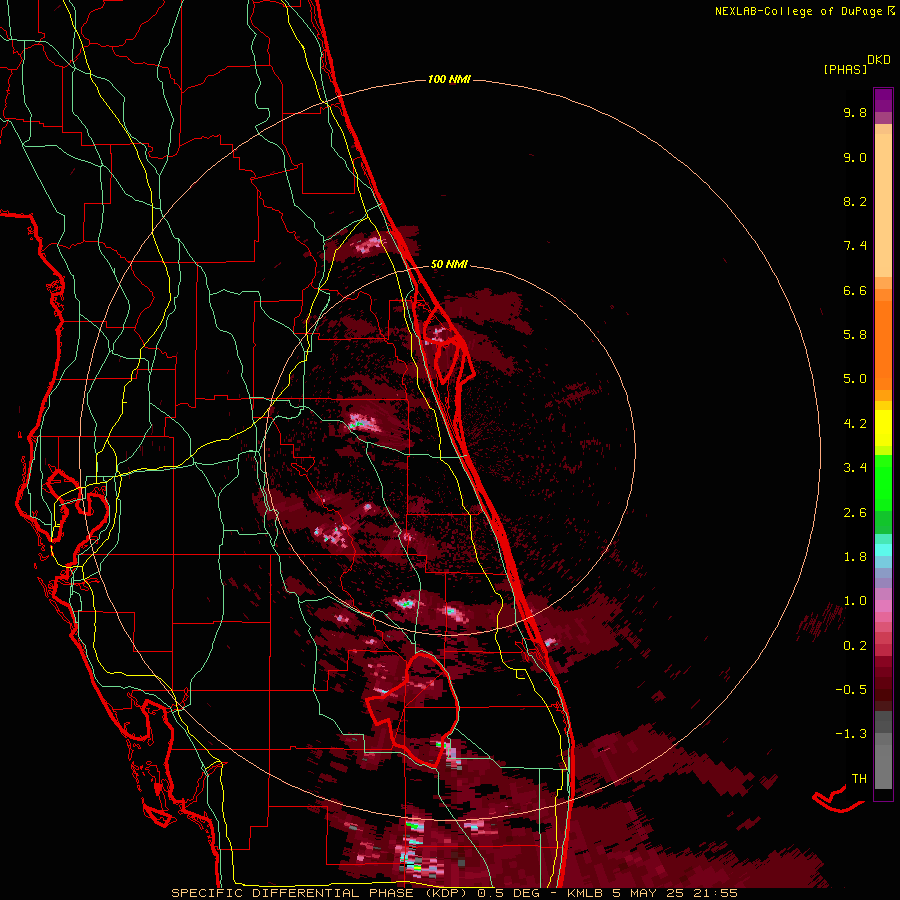This screenshot has width=900, height=900.
Task: Click the -0.5 value on the color scale
Action: click(x=851, y=690)
